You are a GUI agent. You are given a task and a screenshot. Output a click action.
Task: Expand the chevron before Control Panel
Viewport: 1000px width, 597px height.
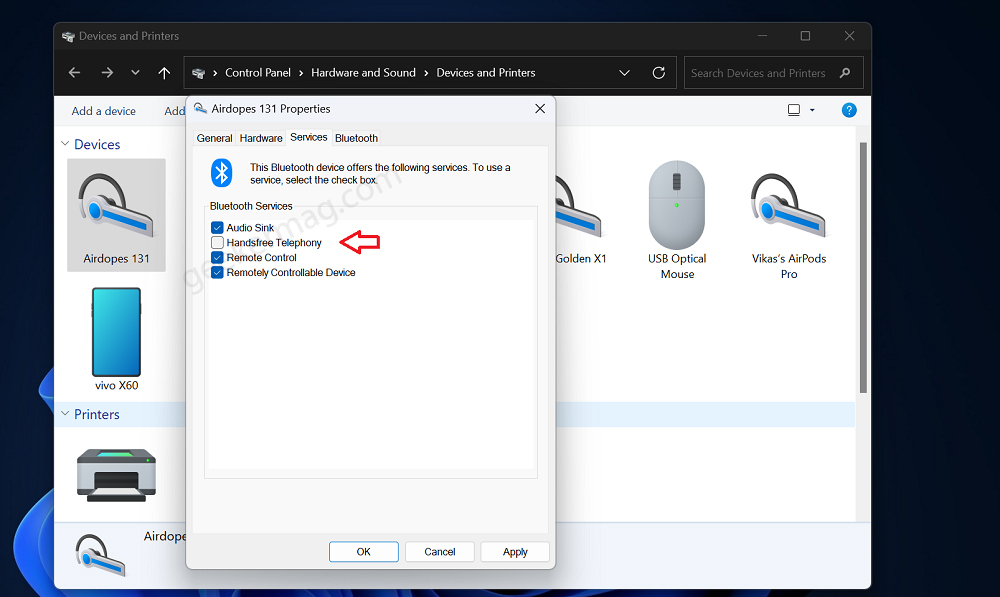click(215, 73)
